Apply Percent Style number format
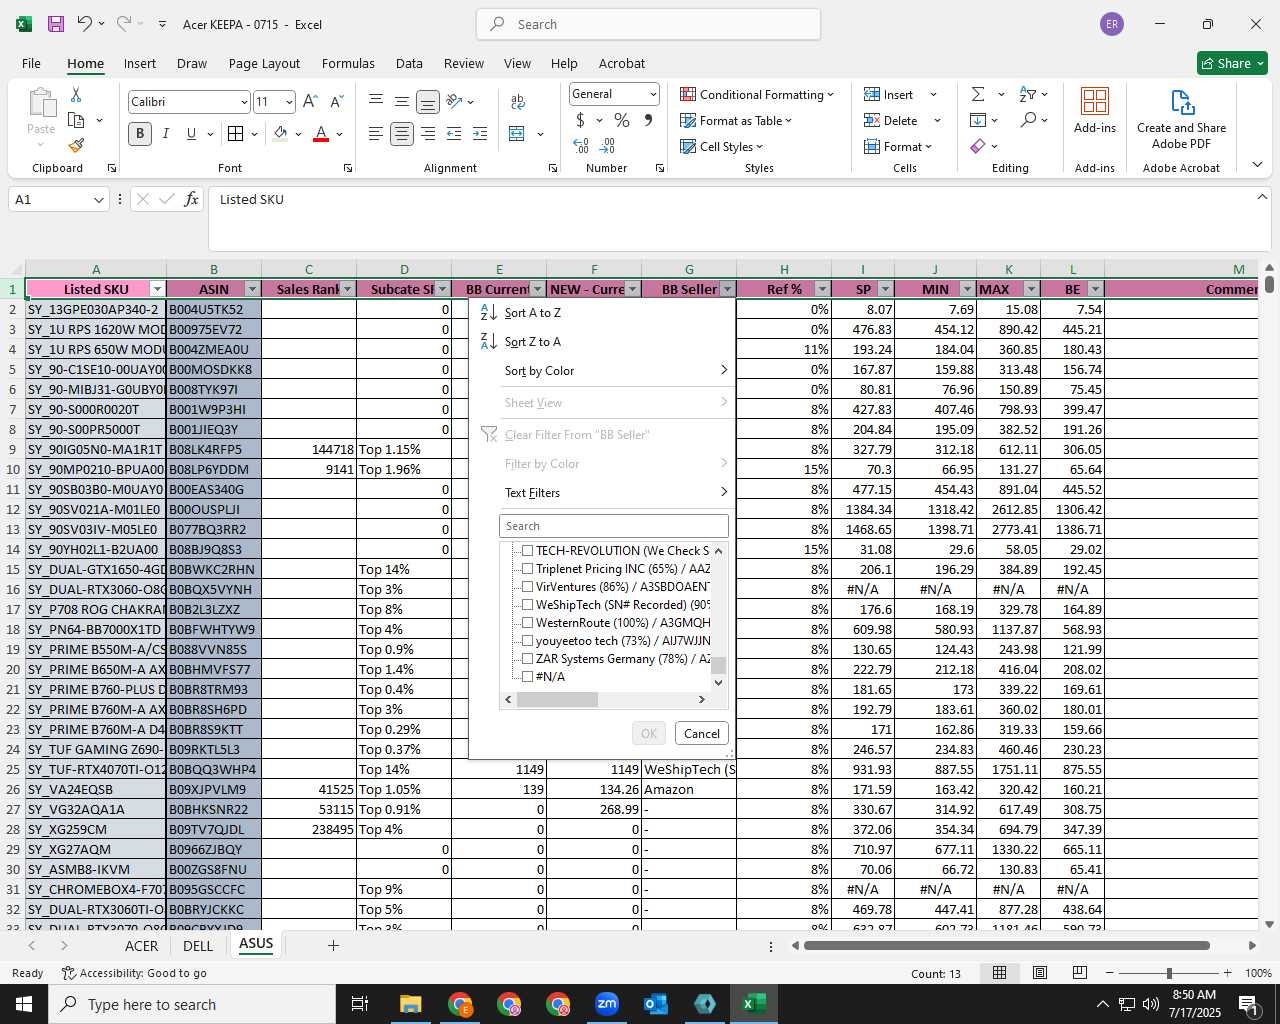1280x1024 pixels. pyautogui.click(x=622, y=121)
